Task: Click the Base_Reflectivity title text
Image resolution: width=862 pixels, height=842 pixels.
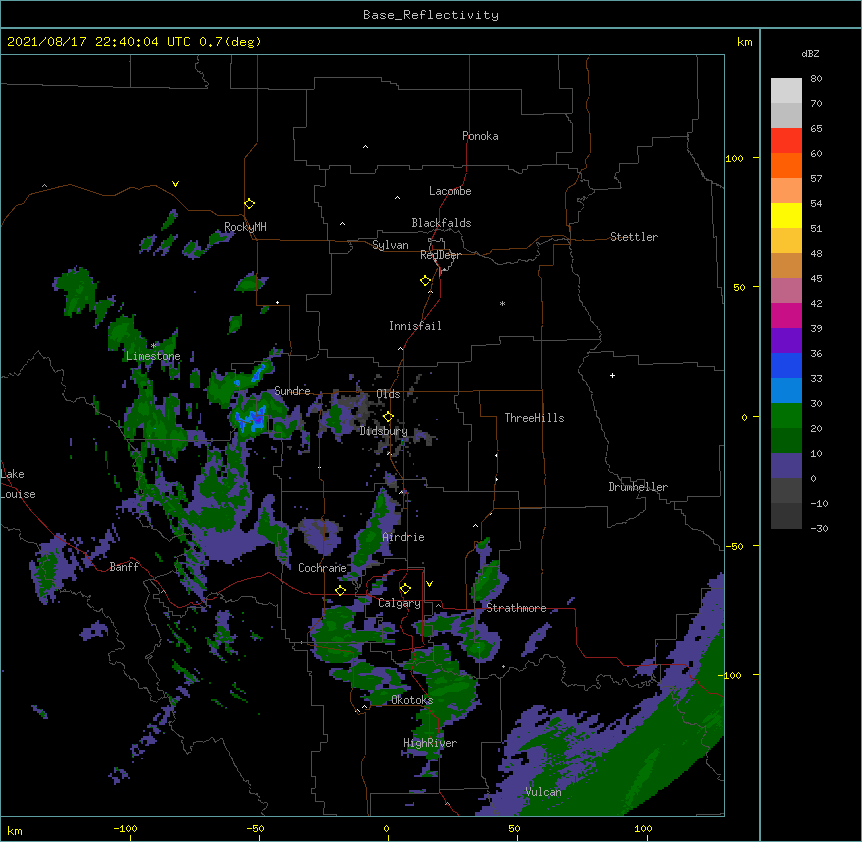Action: click(431, 15)
